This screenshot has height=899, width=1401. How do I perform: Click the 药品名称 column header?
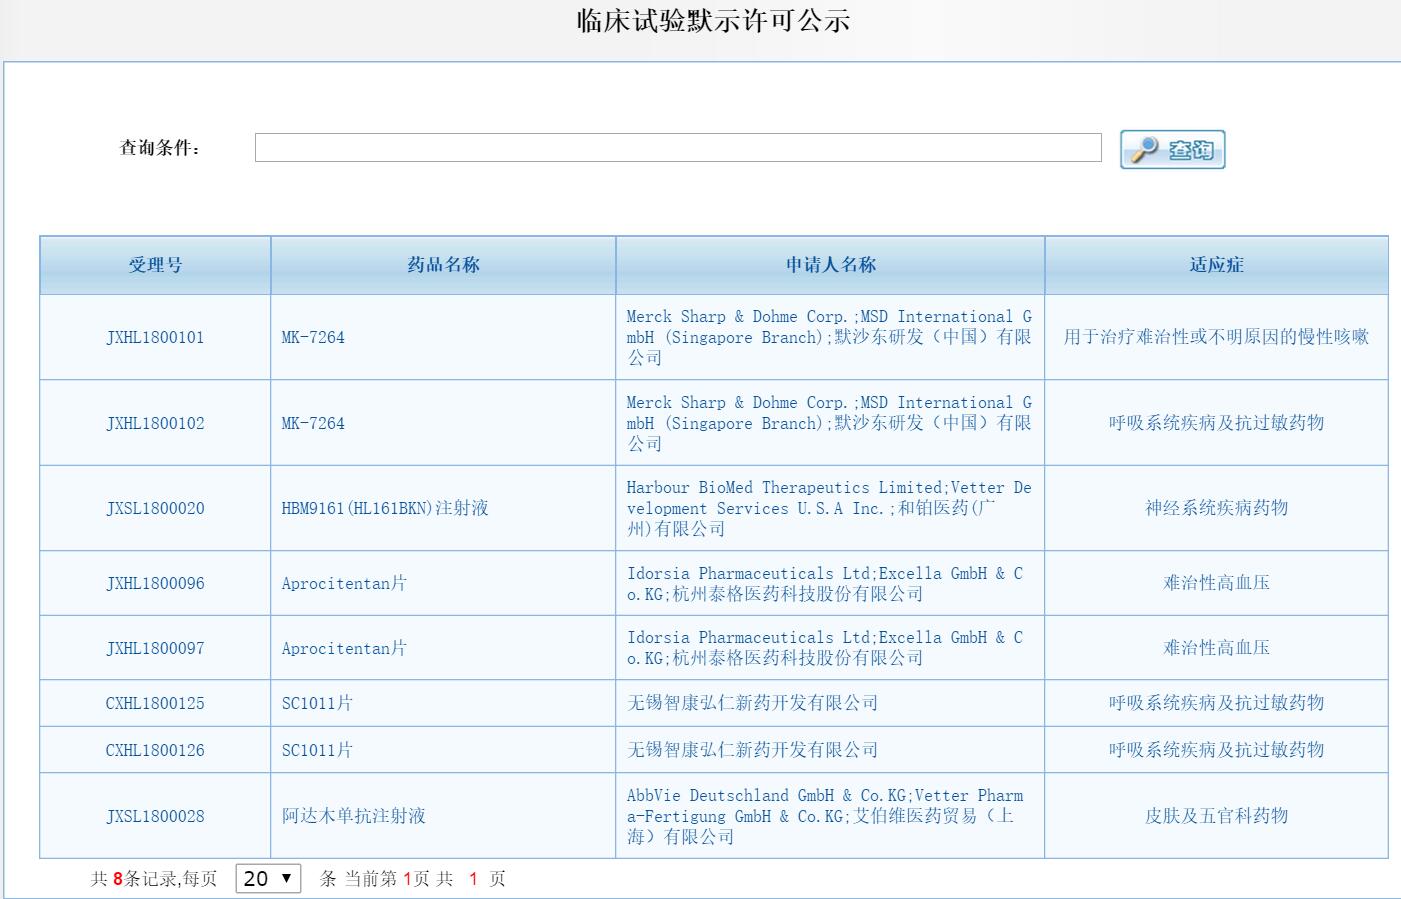pos(443,265)
